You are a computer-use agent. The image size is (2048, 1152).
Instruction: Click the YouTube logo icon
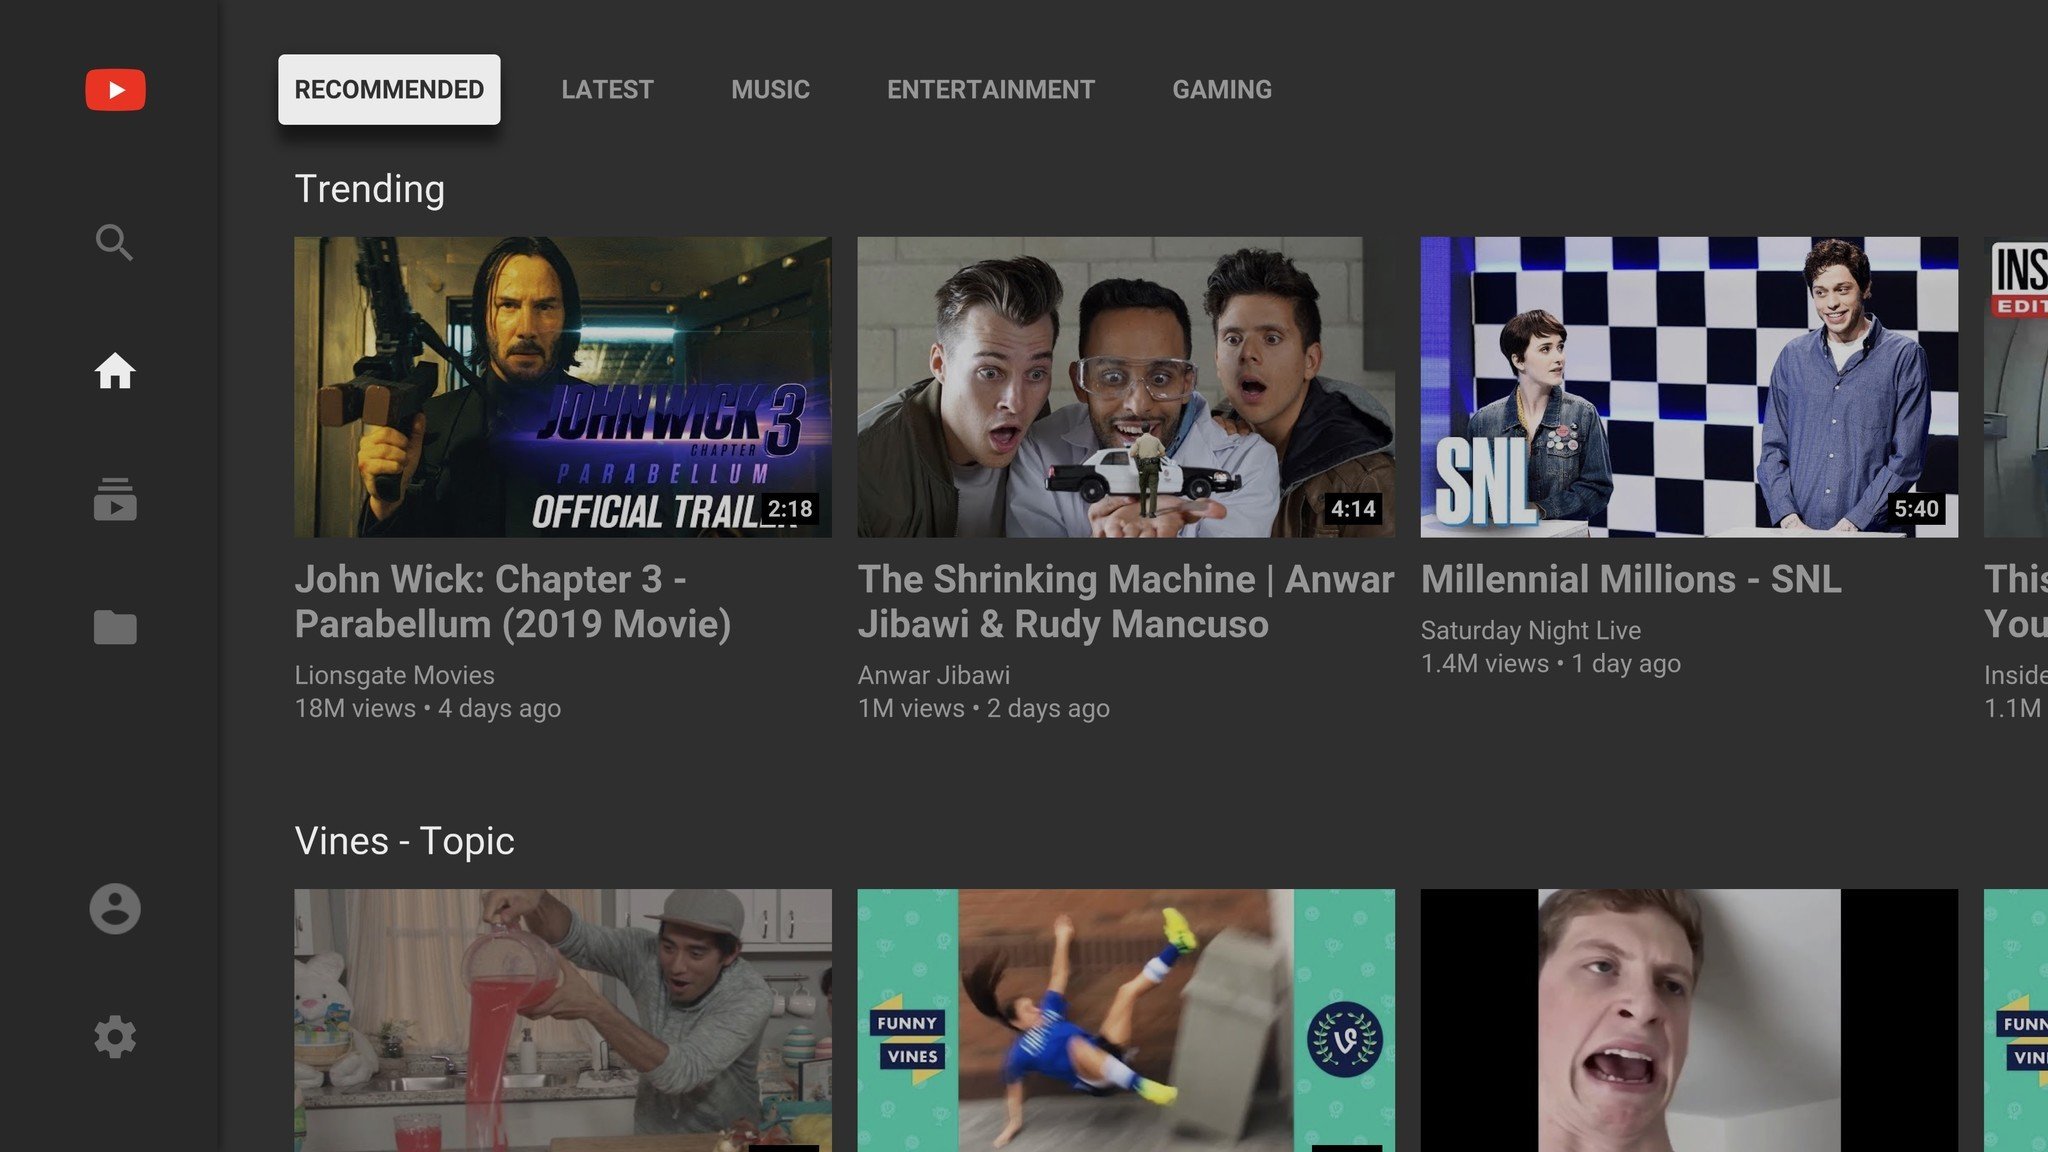[x=115, y=90]
